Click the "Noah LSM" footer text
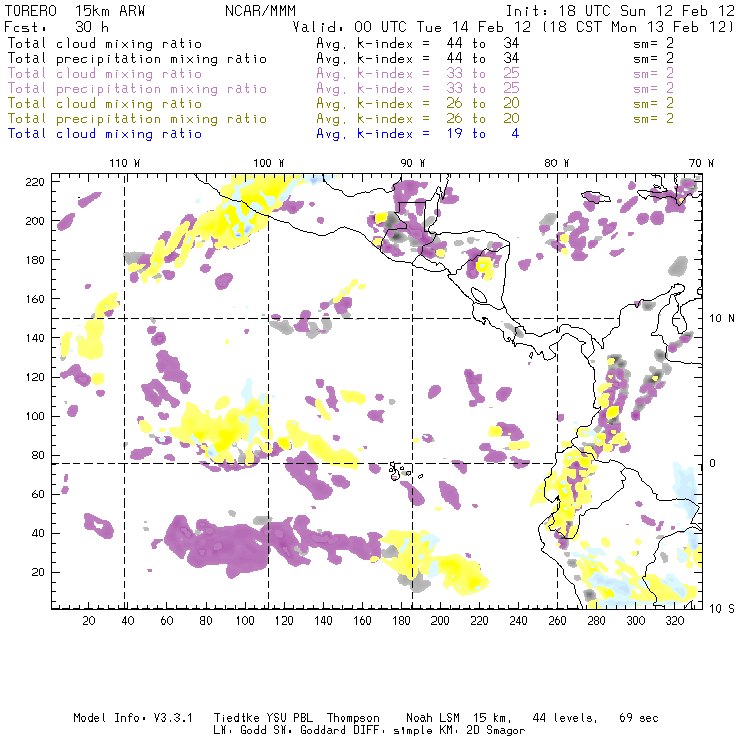 point(433,718)
